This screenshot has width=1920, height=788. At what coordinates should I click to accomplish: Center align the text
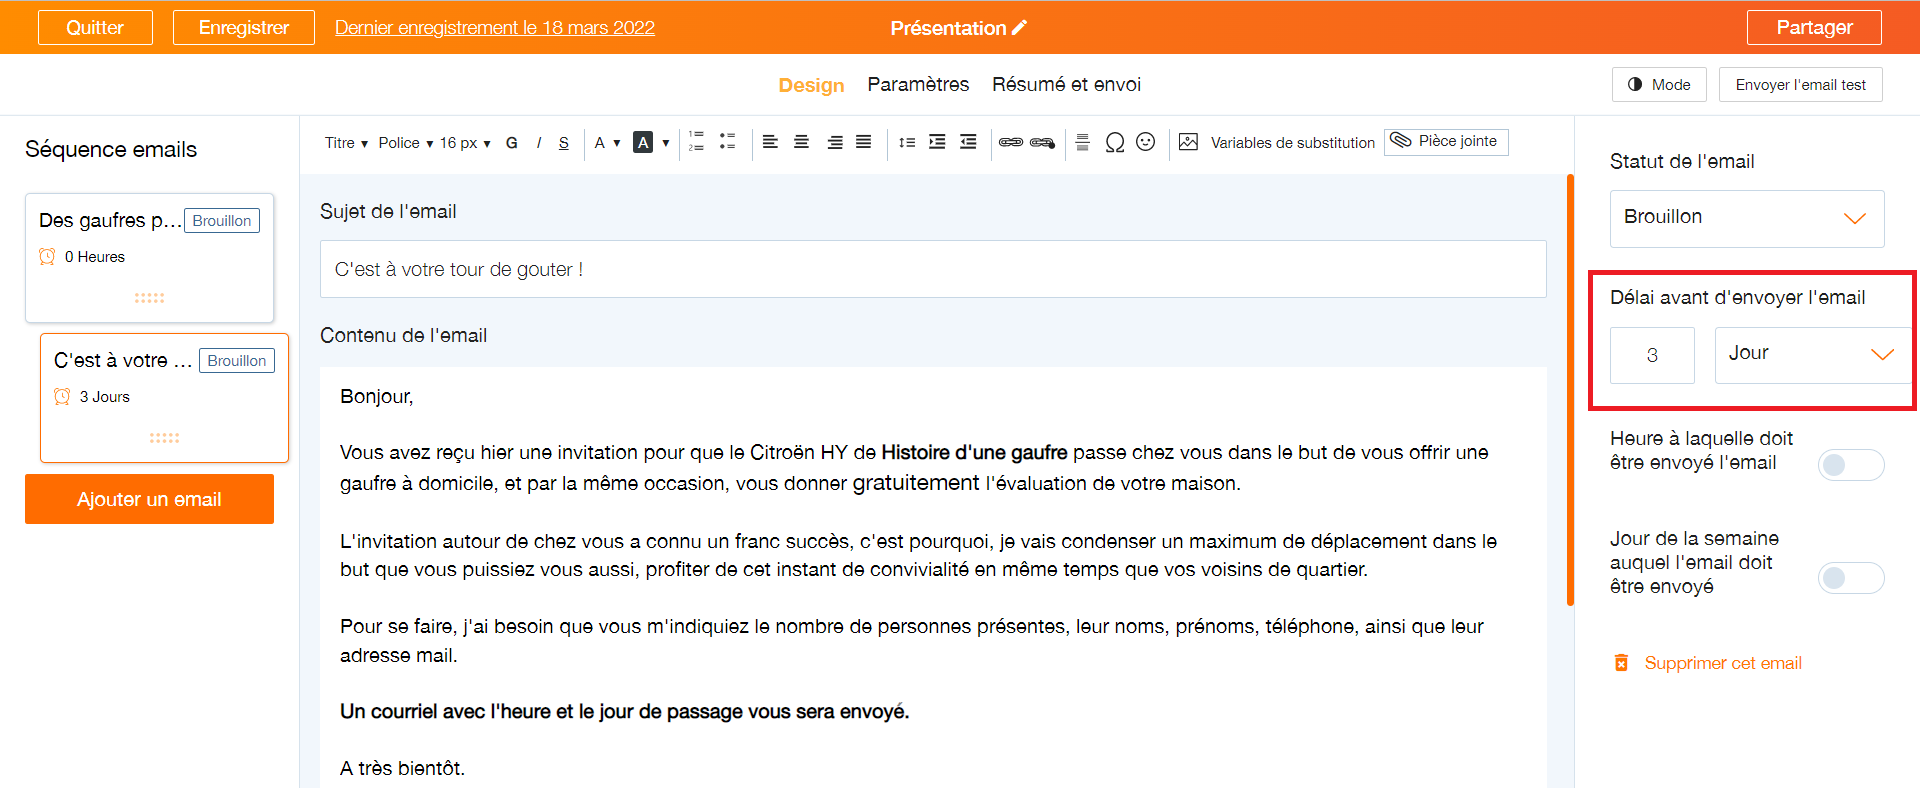(801, 142)
